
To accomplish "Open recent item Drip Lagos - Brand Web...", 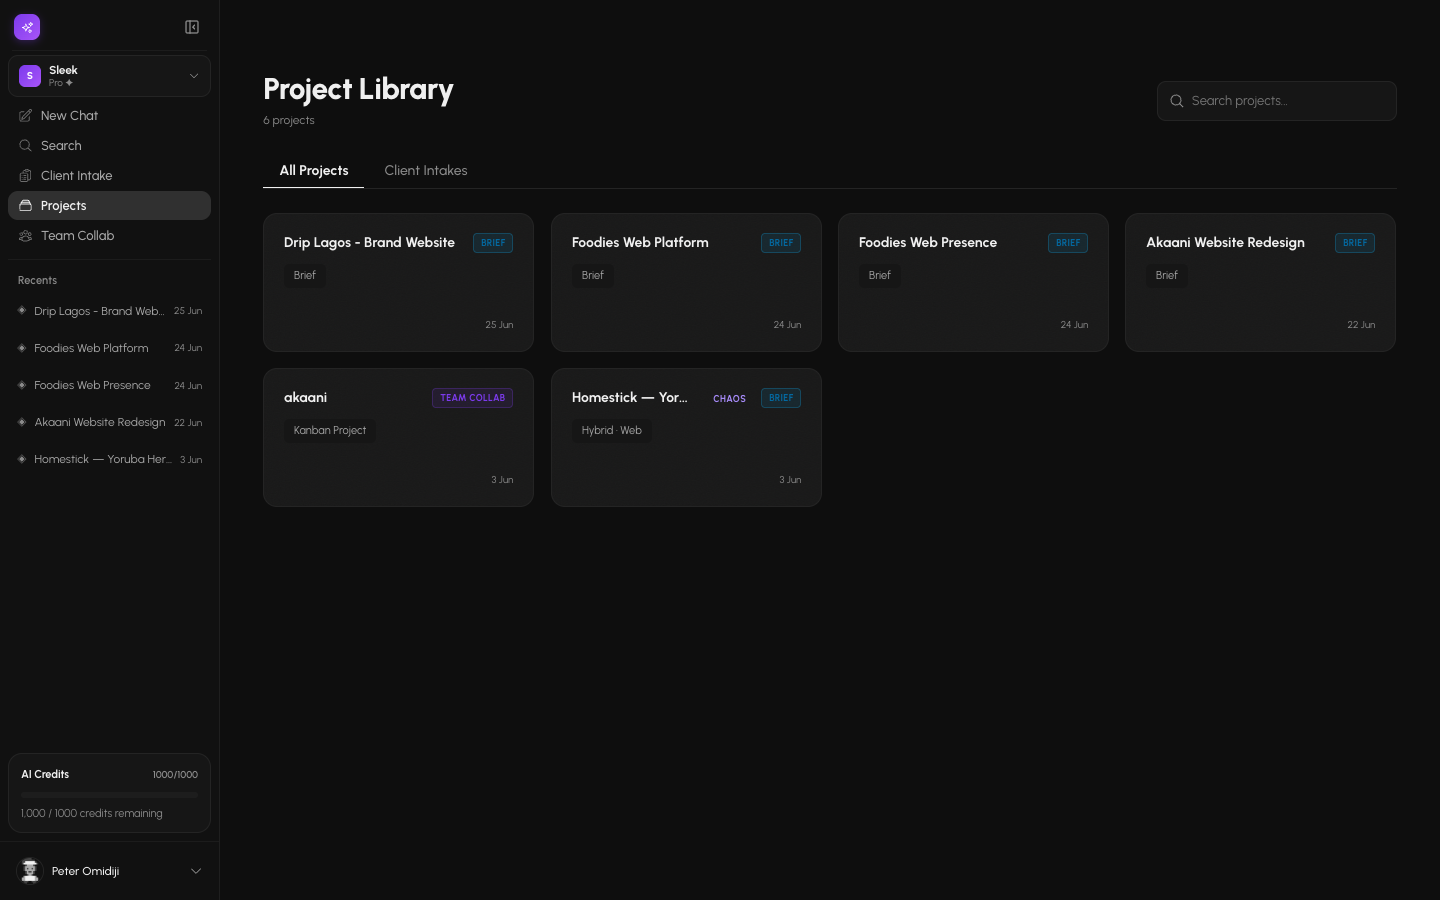I will click(109, 311).
